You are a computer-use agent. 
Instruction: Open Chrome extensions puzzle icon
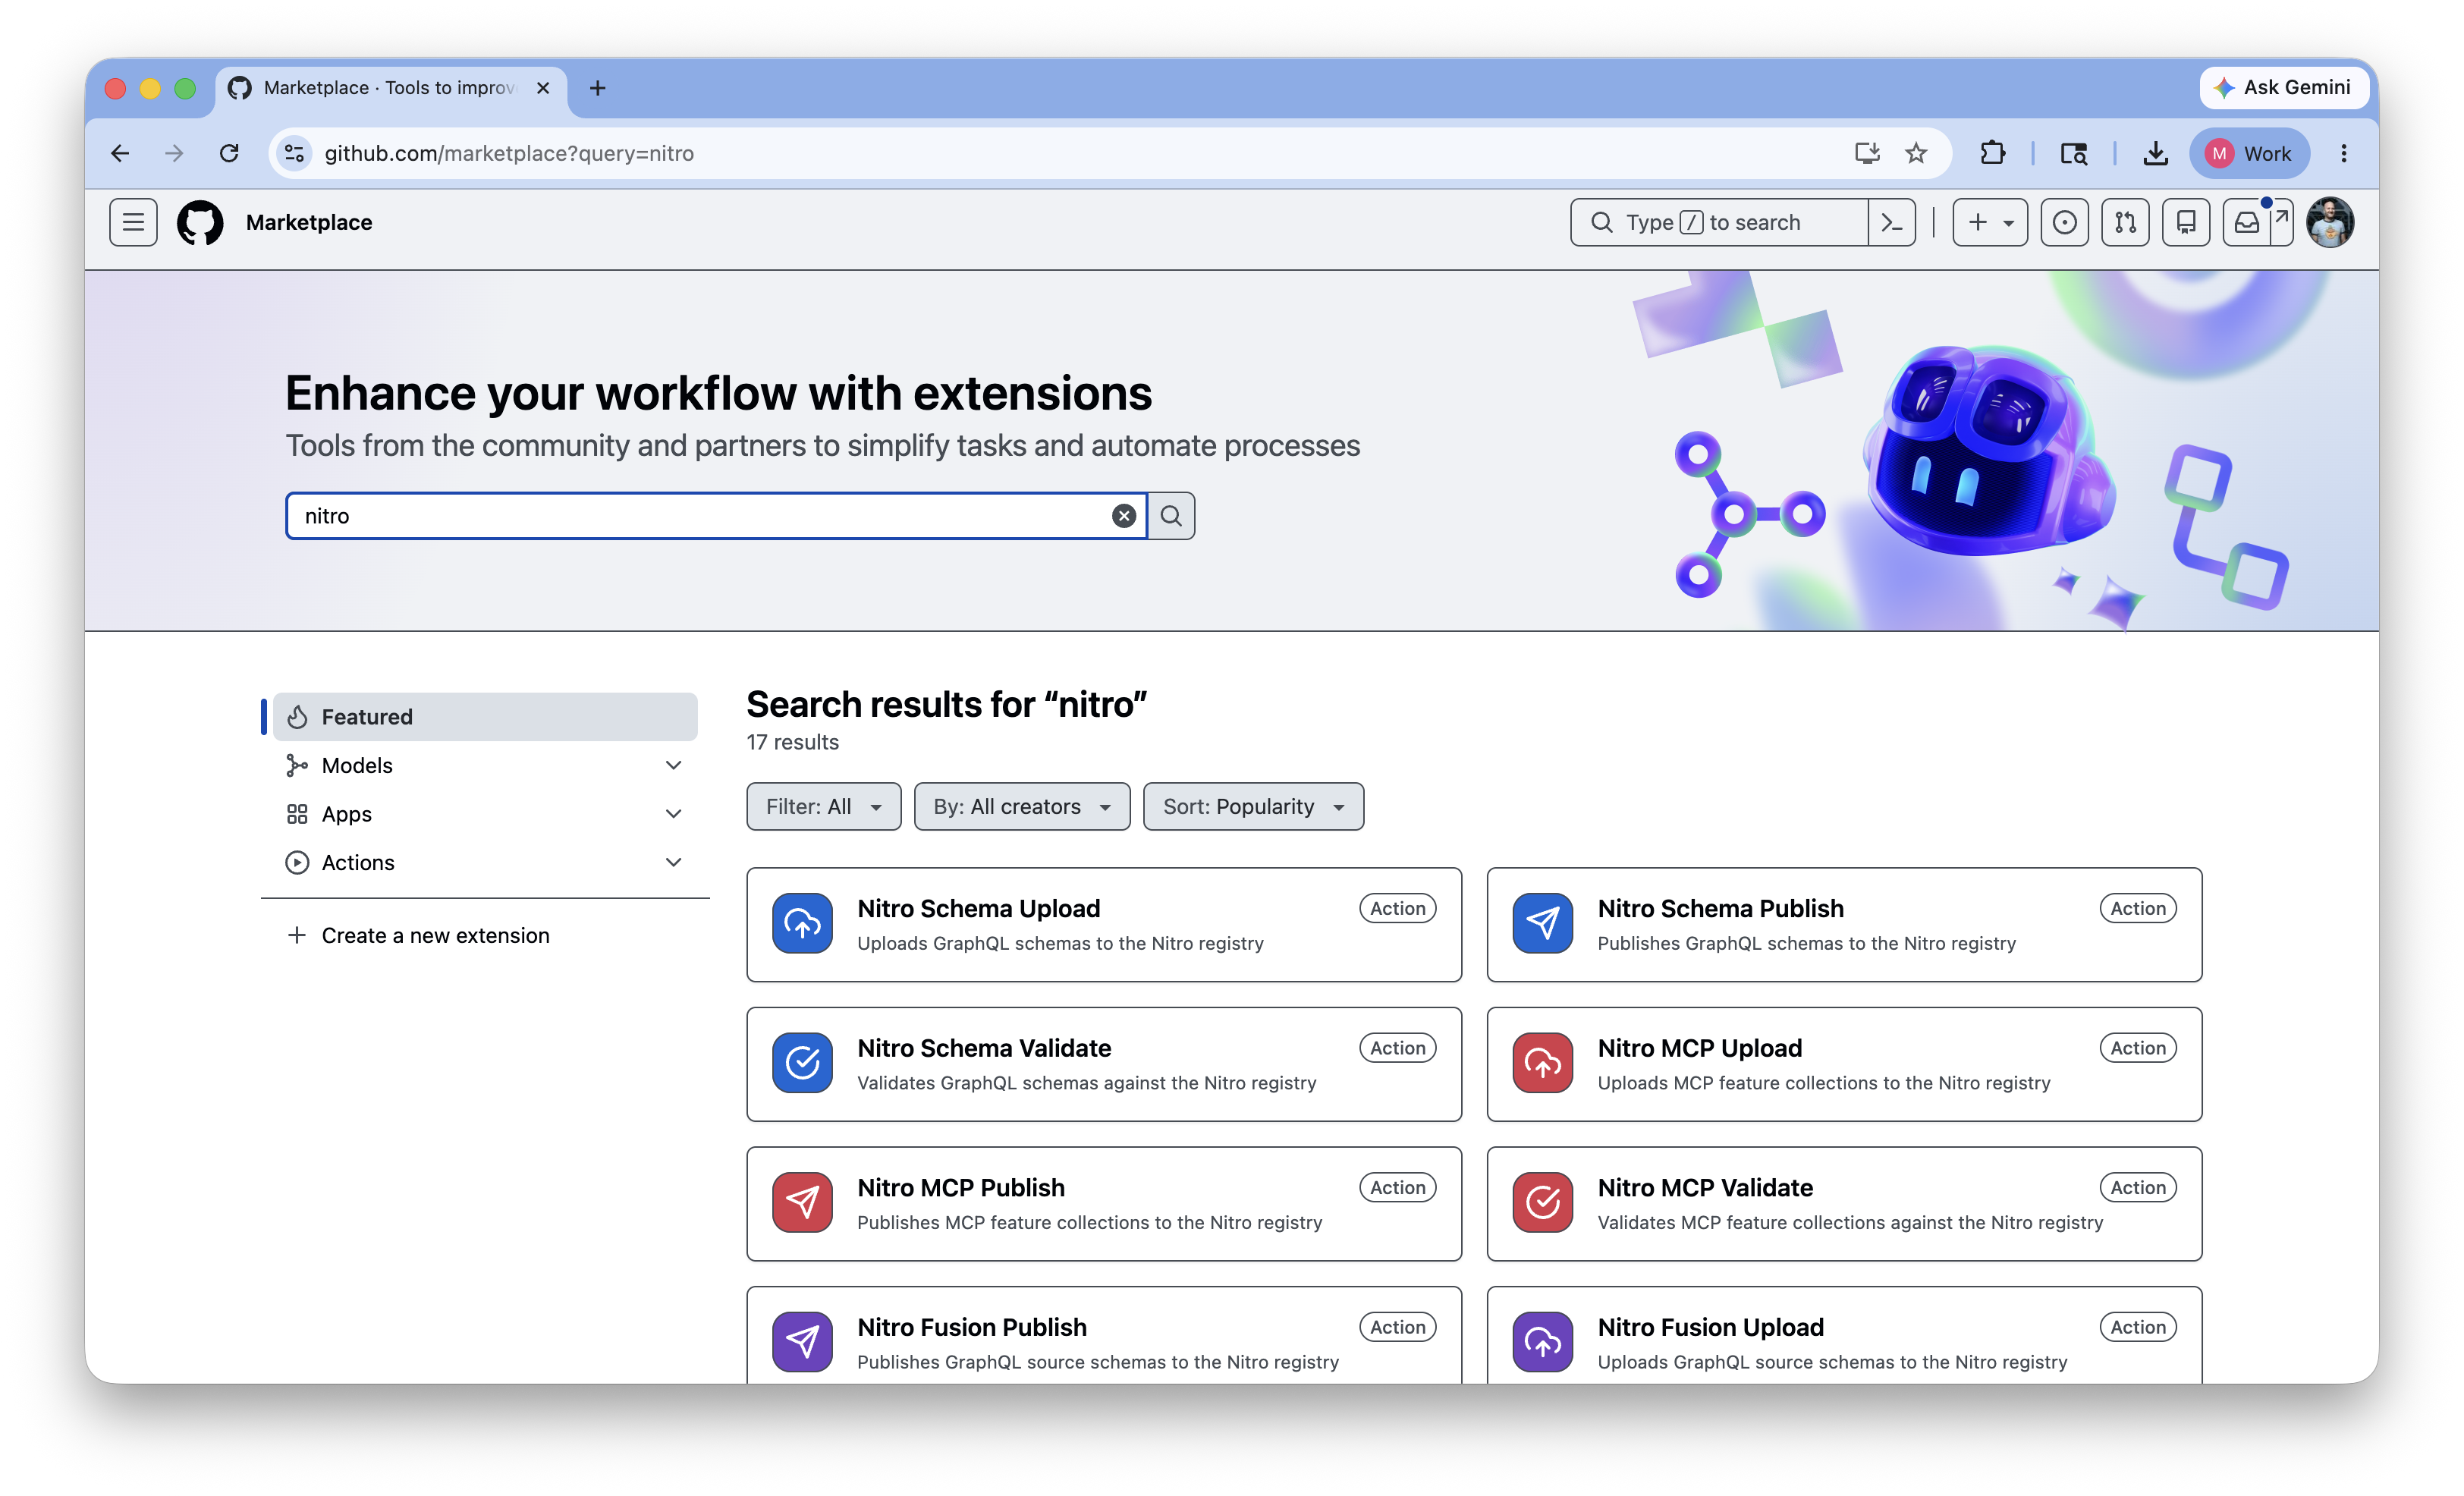(1992, 153)
